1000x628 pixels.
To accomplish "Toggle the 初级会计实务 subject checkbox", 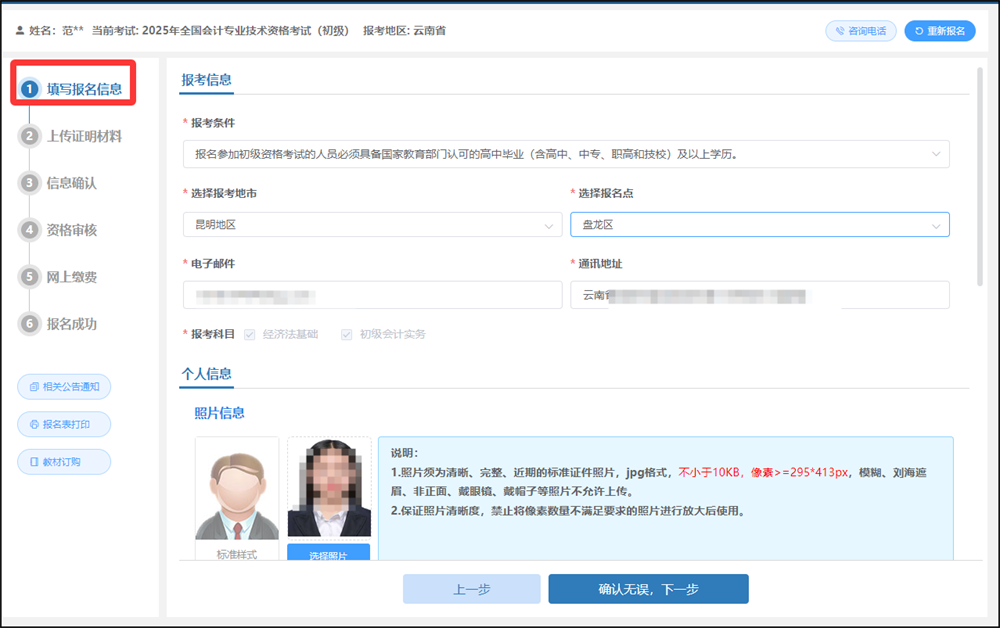I will [x=346, y=335].
